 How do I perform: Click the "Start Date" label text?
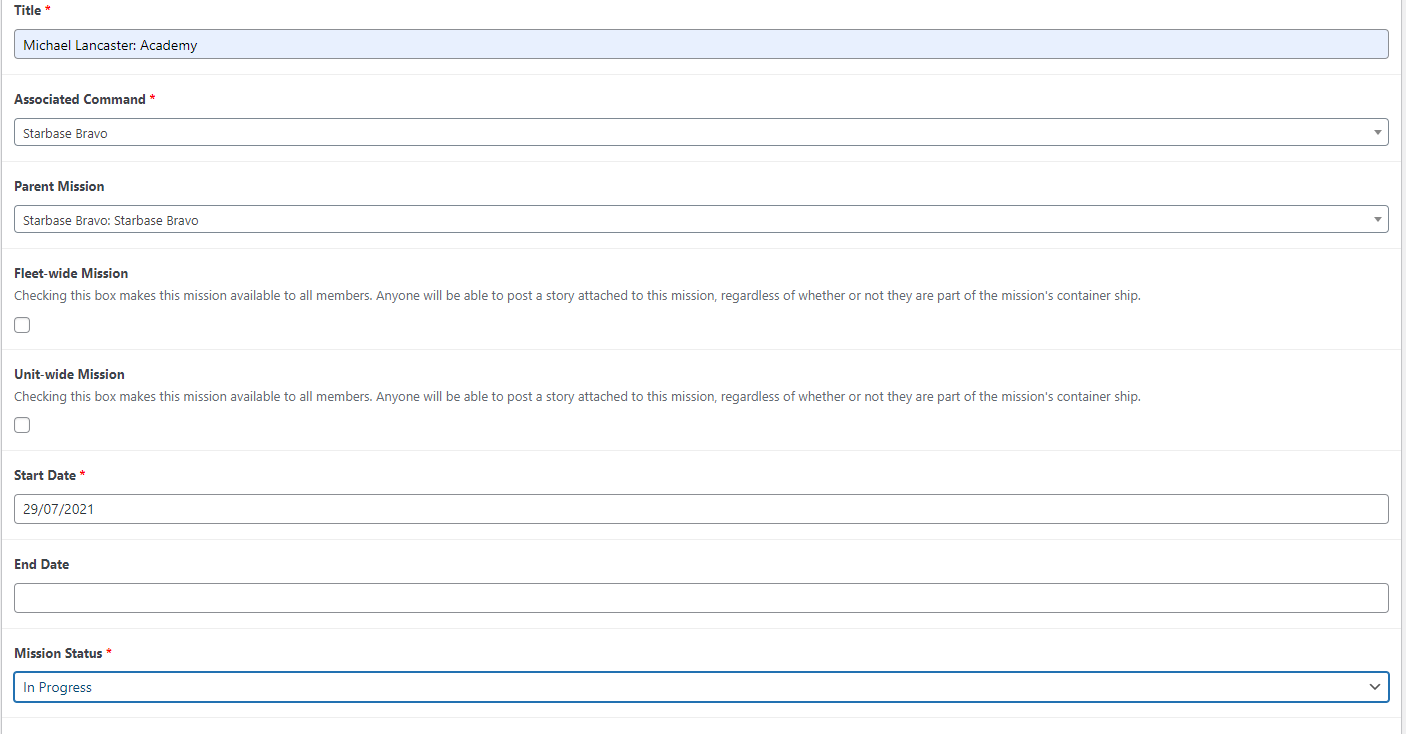tap(45, 475)
